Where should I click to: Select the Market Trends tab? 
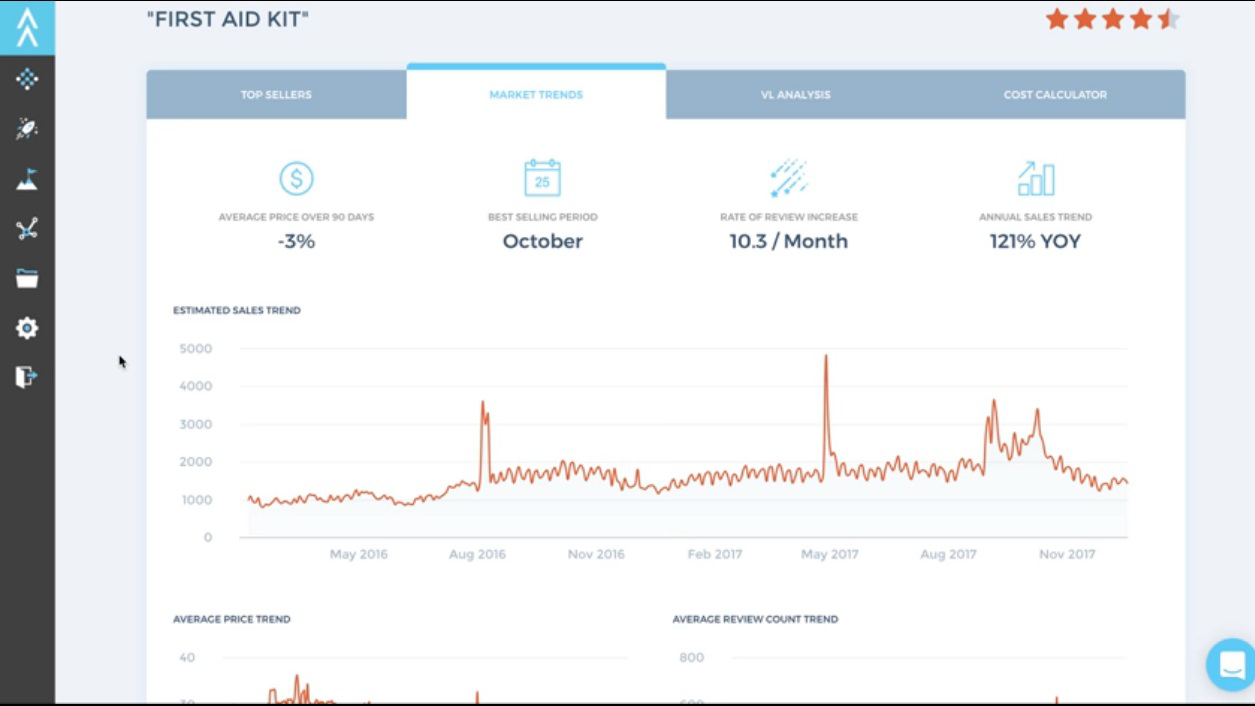pos(536,94)
